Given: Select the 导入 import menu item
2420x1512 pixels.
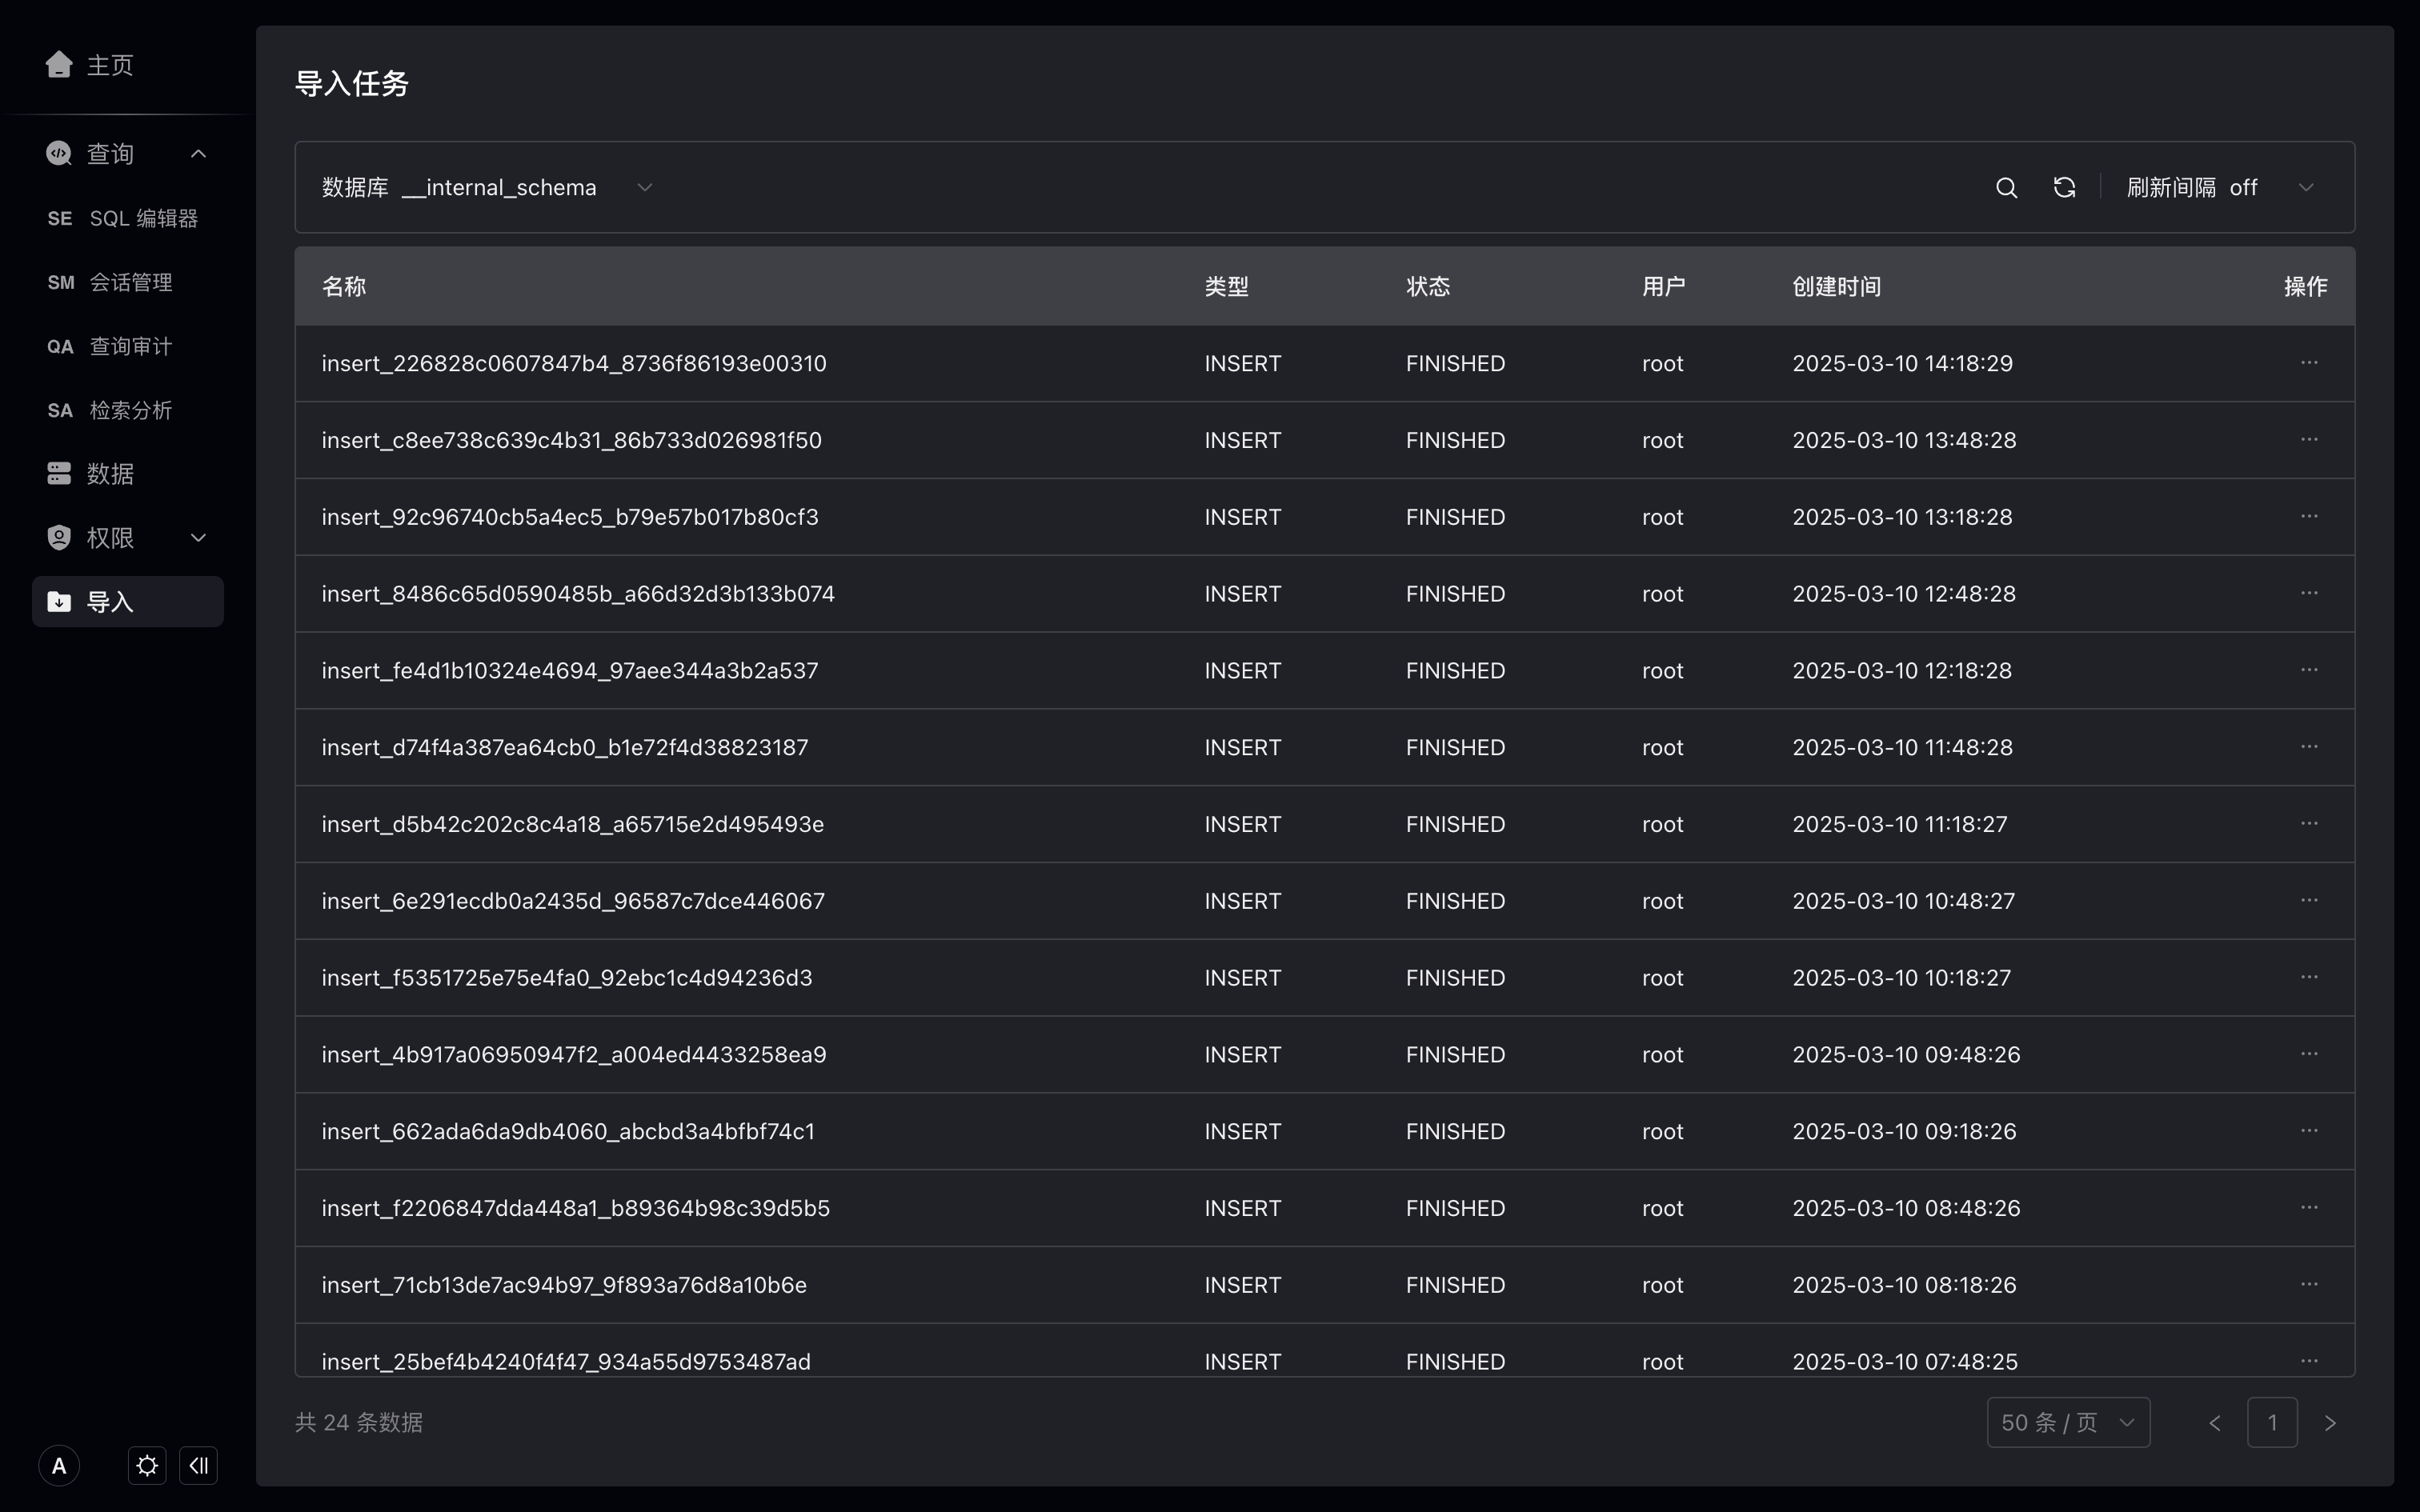Looking at the screenshot, I should [128, 601].
